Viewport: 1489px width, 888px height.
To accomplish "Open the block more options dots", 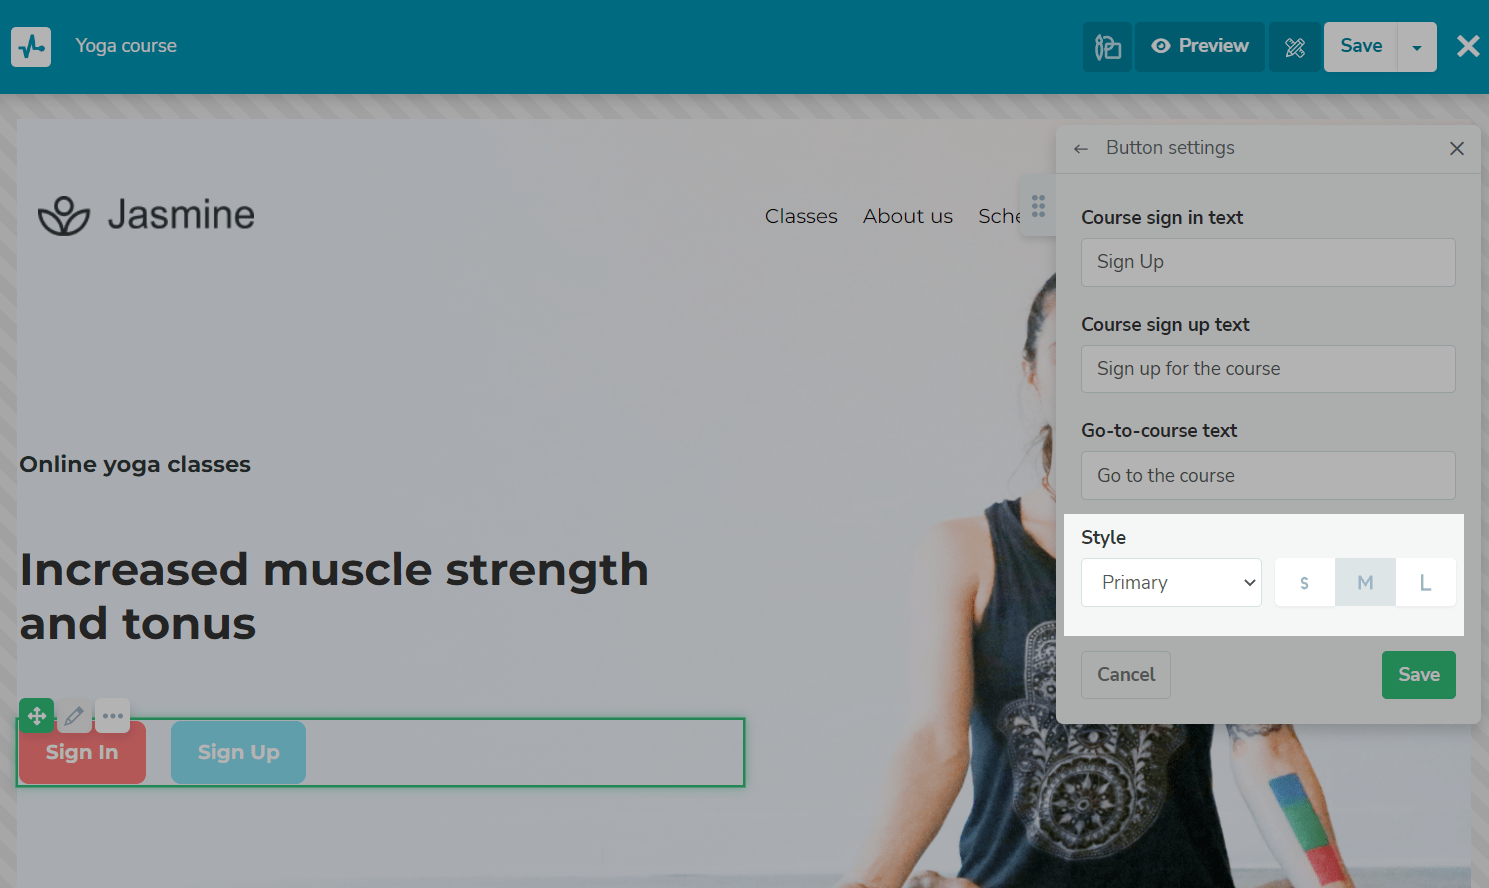I will 112,716.
